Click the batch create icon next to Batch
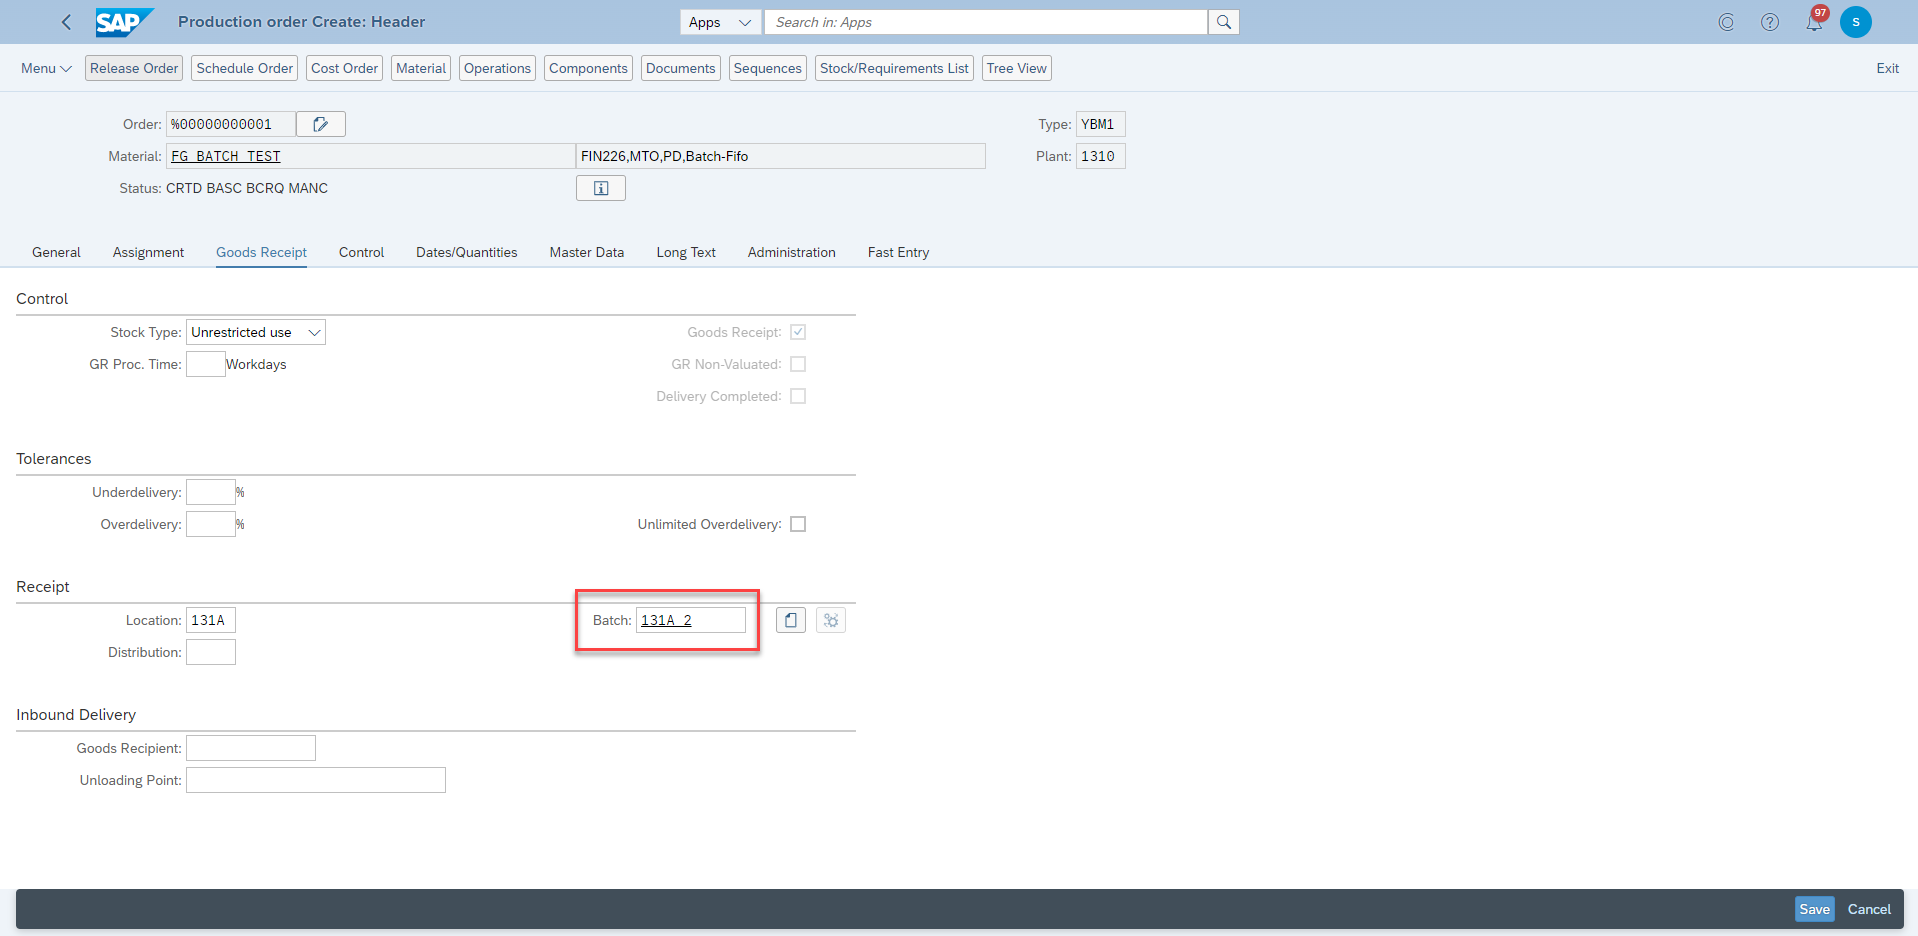The height and width of the screenshot is (936, 1918). 791,620
